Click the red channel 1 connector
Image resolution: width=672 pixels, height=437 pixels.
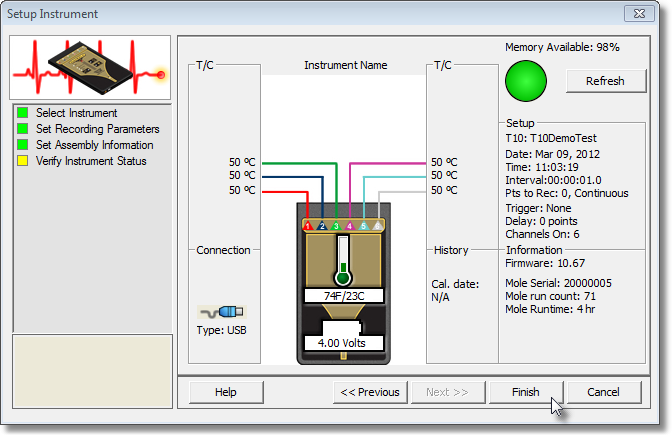pos(308,226)
